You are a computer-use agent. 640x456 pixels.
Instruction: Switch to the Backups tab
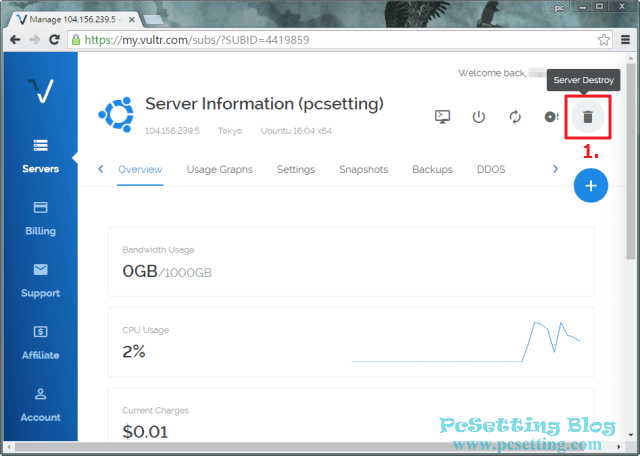(432, 169)
